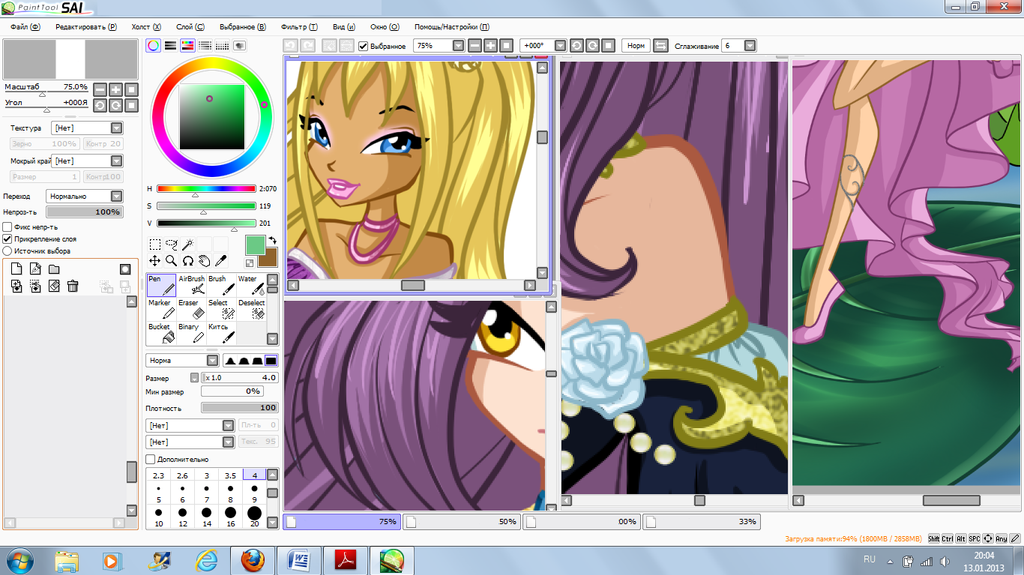Toggle the swatches panel icon

[x=222, y=46]
